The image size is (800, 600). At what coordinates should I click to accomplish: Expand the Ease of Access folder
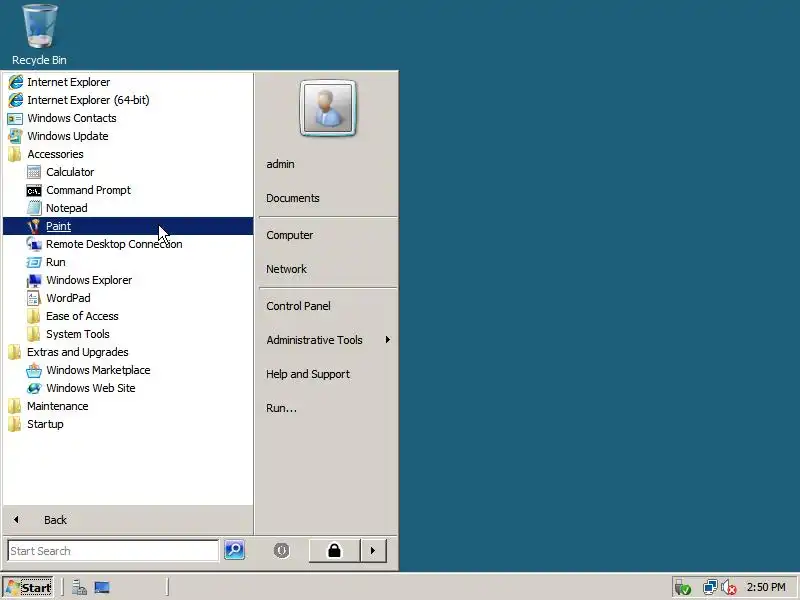point(128,316)
